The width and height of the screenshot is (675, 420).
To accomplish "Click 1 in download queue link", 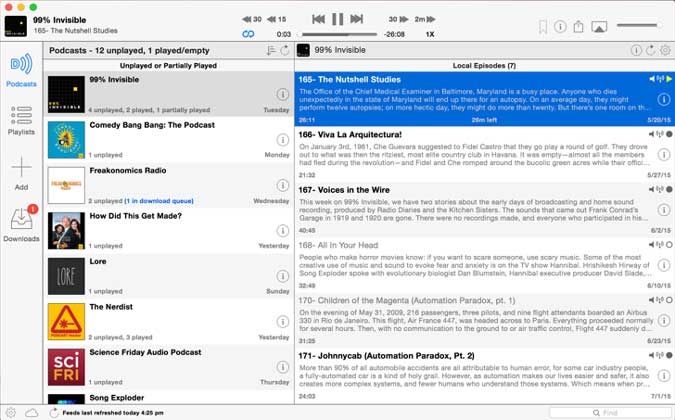I will click(159, 201).
